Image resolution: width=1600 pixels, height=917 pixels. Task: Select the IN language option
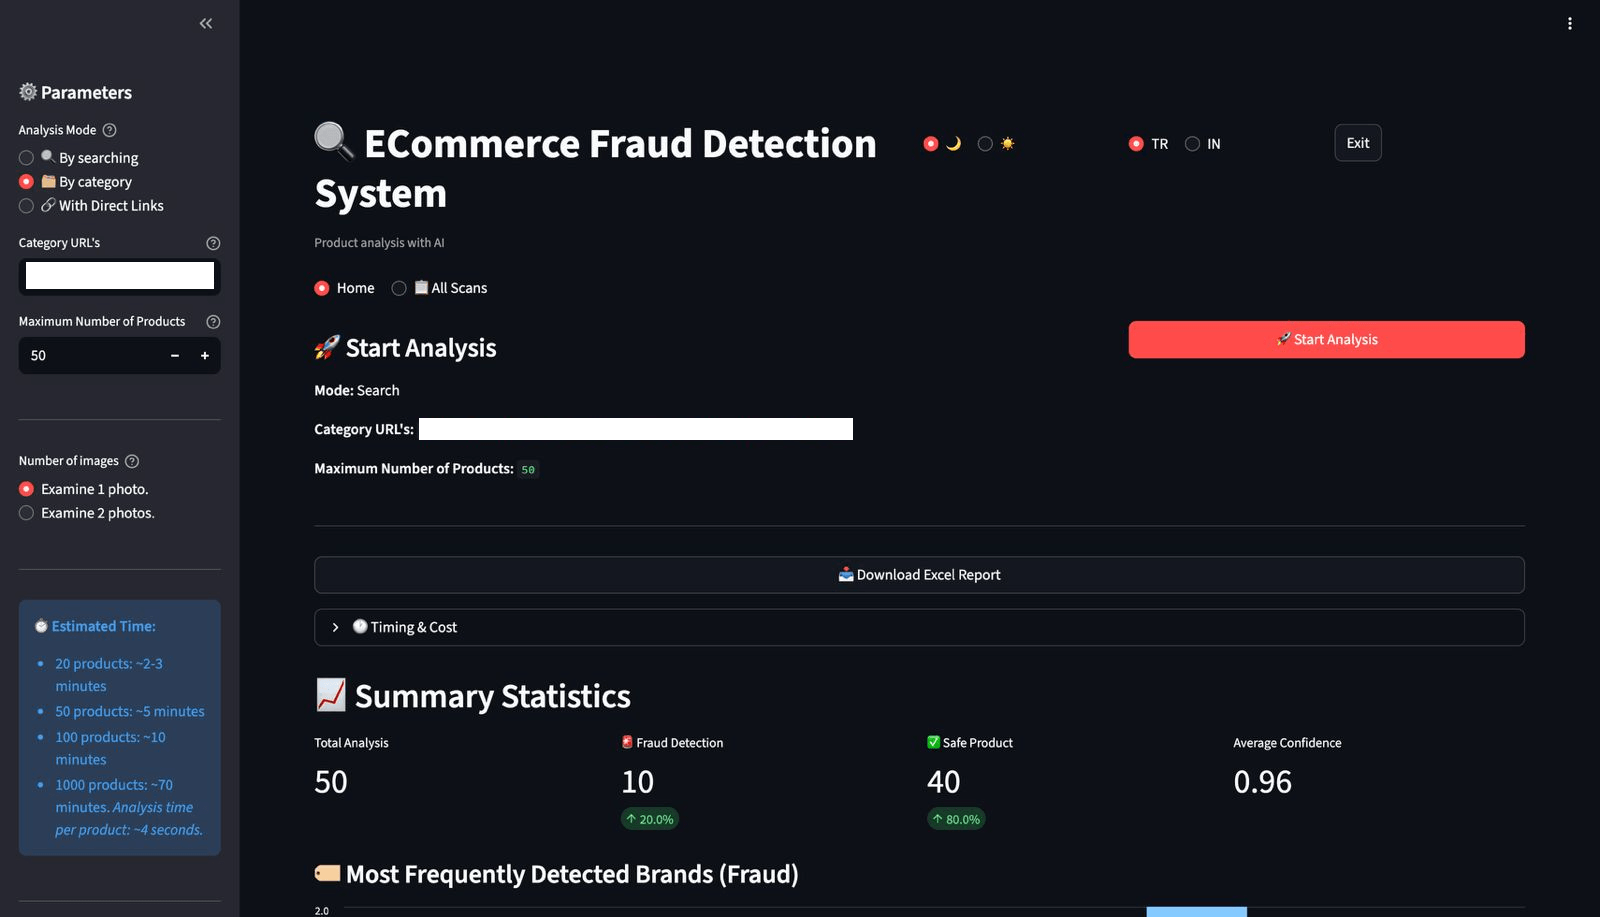[x=1191, y=143]
